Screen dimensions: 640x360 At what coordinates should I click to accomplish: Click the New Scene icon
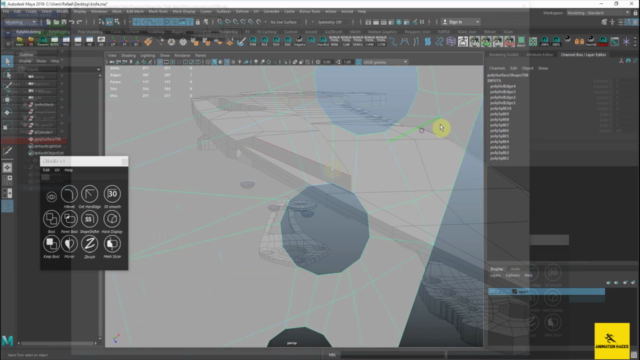click(48, 22)
